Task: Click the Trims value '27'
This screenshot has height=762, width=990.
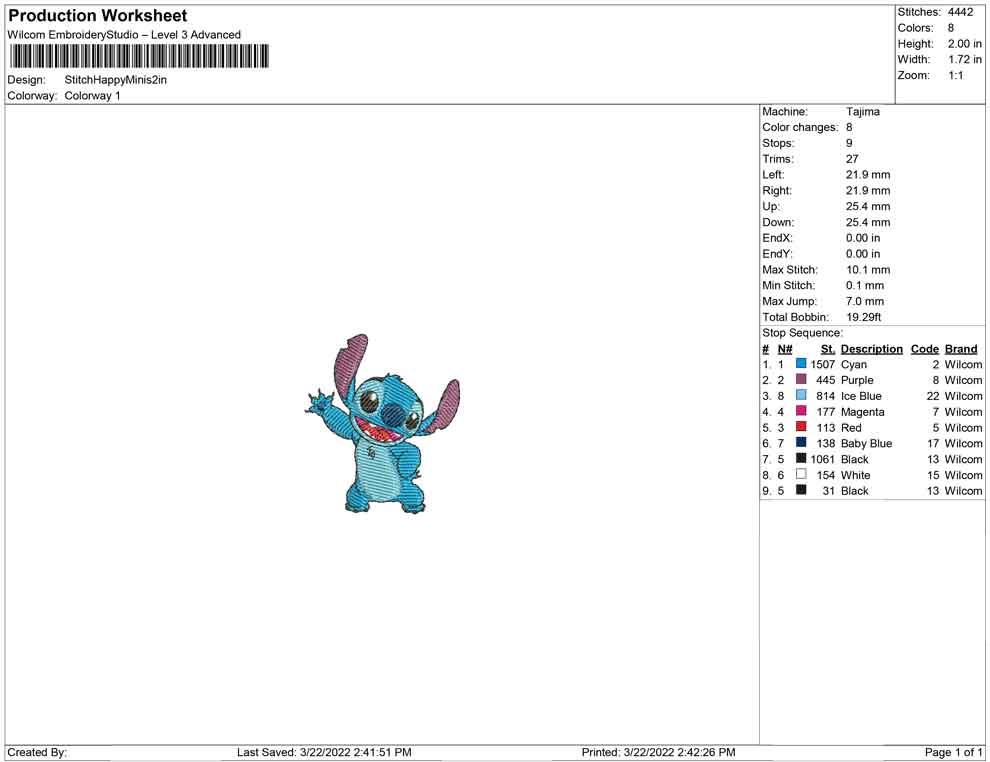Action: pos(852,159)
